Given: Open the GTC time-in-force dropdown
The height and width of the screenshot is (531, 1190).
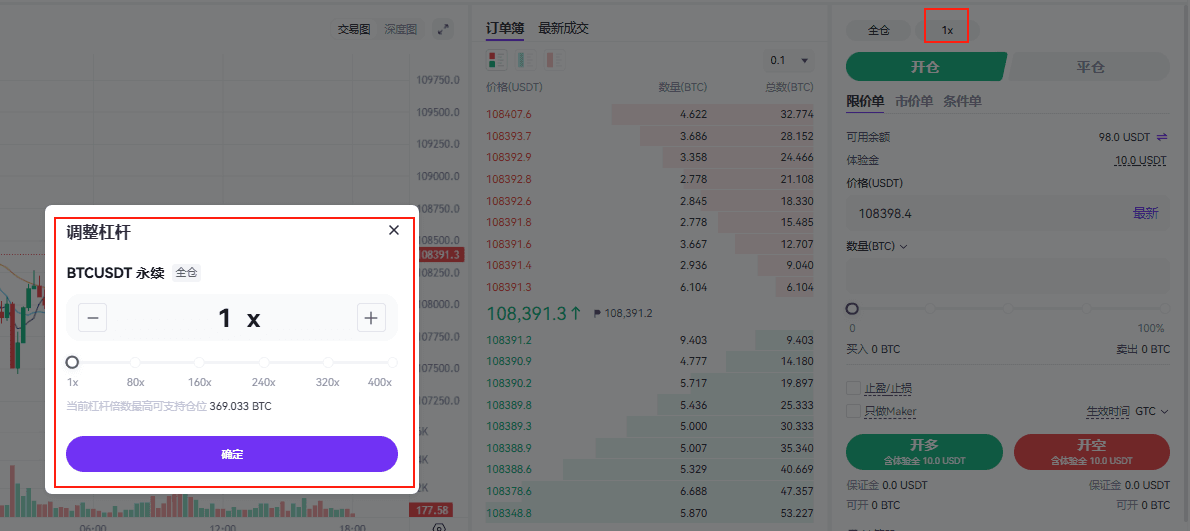Looking at the screenshot, I should click(1152, 411).
